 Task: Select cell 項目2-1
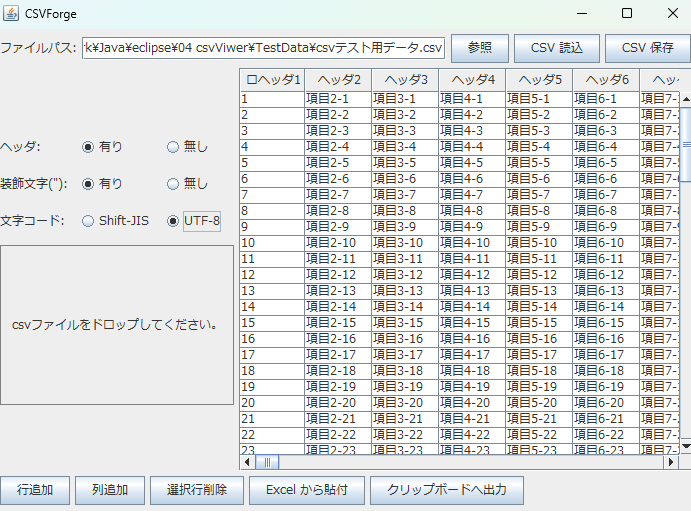point(338,99)
